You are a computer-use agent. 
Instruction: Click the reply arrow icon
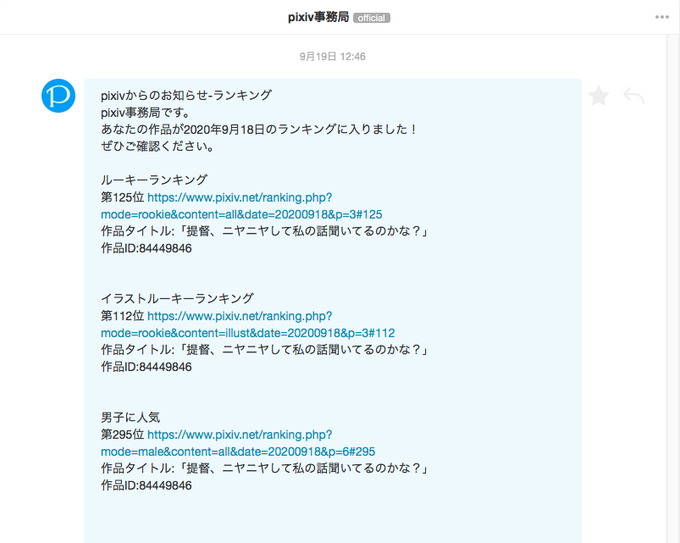[634, 96]
